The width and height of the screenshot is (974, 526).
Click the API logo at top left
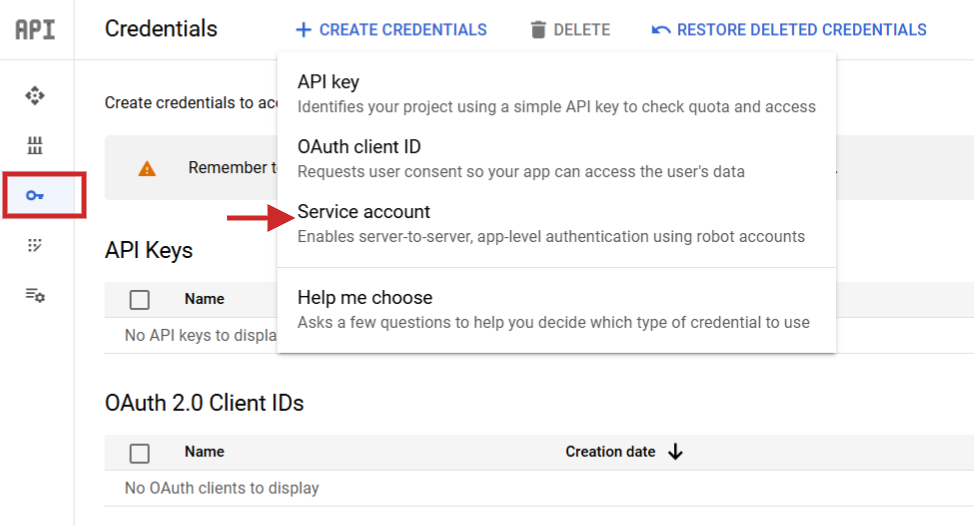click(x=35, y=29)
